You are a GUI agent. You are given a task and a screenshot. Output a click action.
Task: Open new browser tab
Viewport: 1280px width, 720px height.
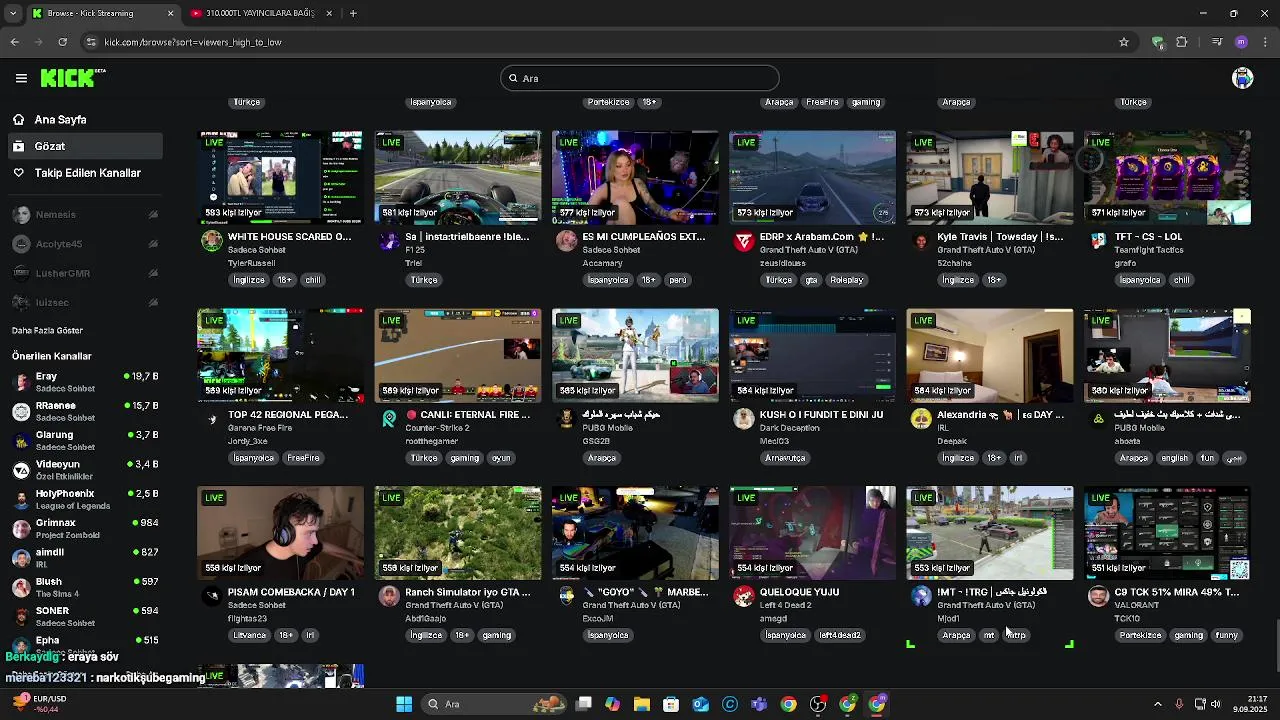[353, 13]
